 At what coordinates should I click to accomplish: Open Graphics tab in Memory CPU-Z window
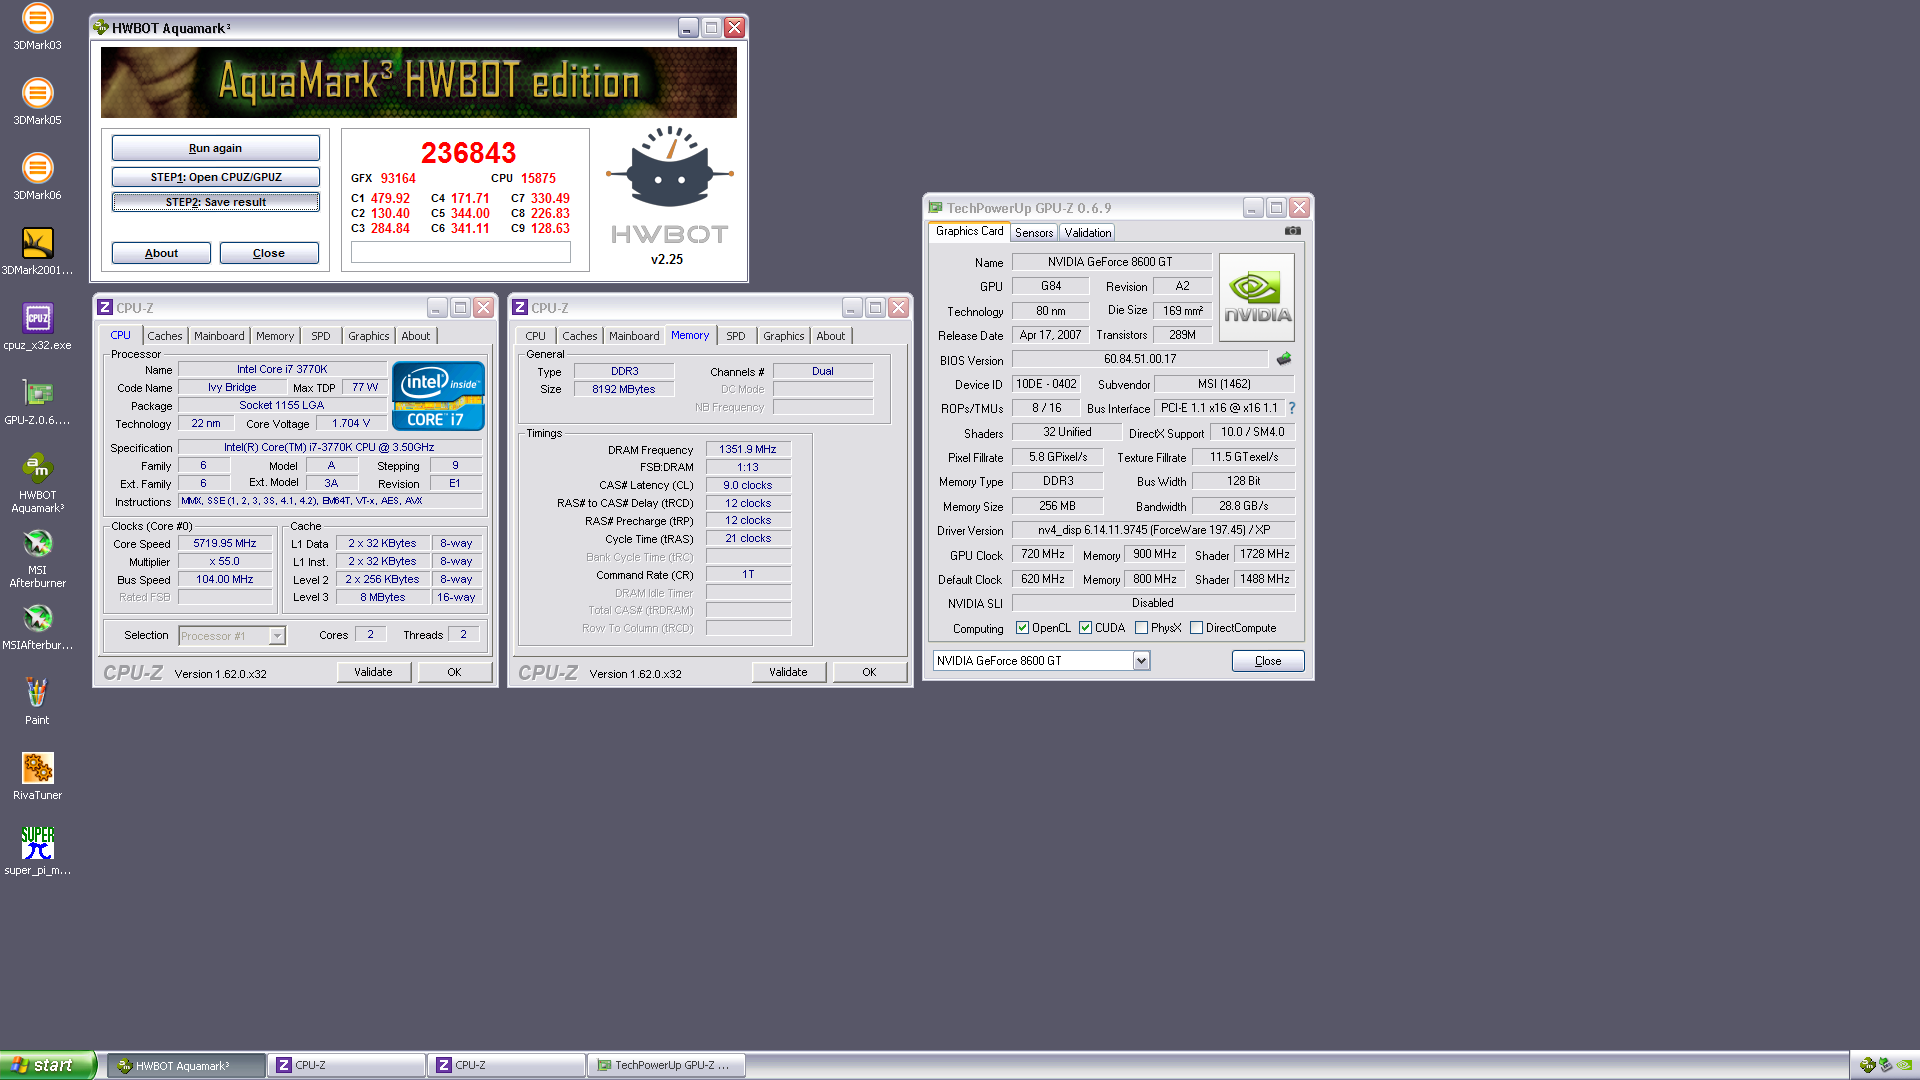coord(783,336)
